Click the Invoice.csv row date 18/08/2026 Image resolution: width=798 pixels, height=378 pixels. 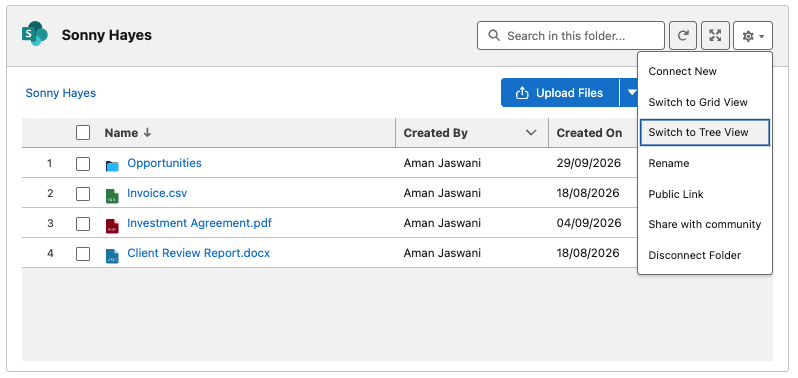click(588, 193)
